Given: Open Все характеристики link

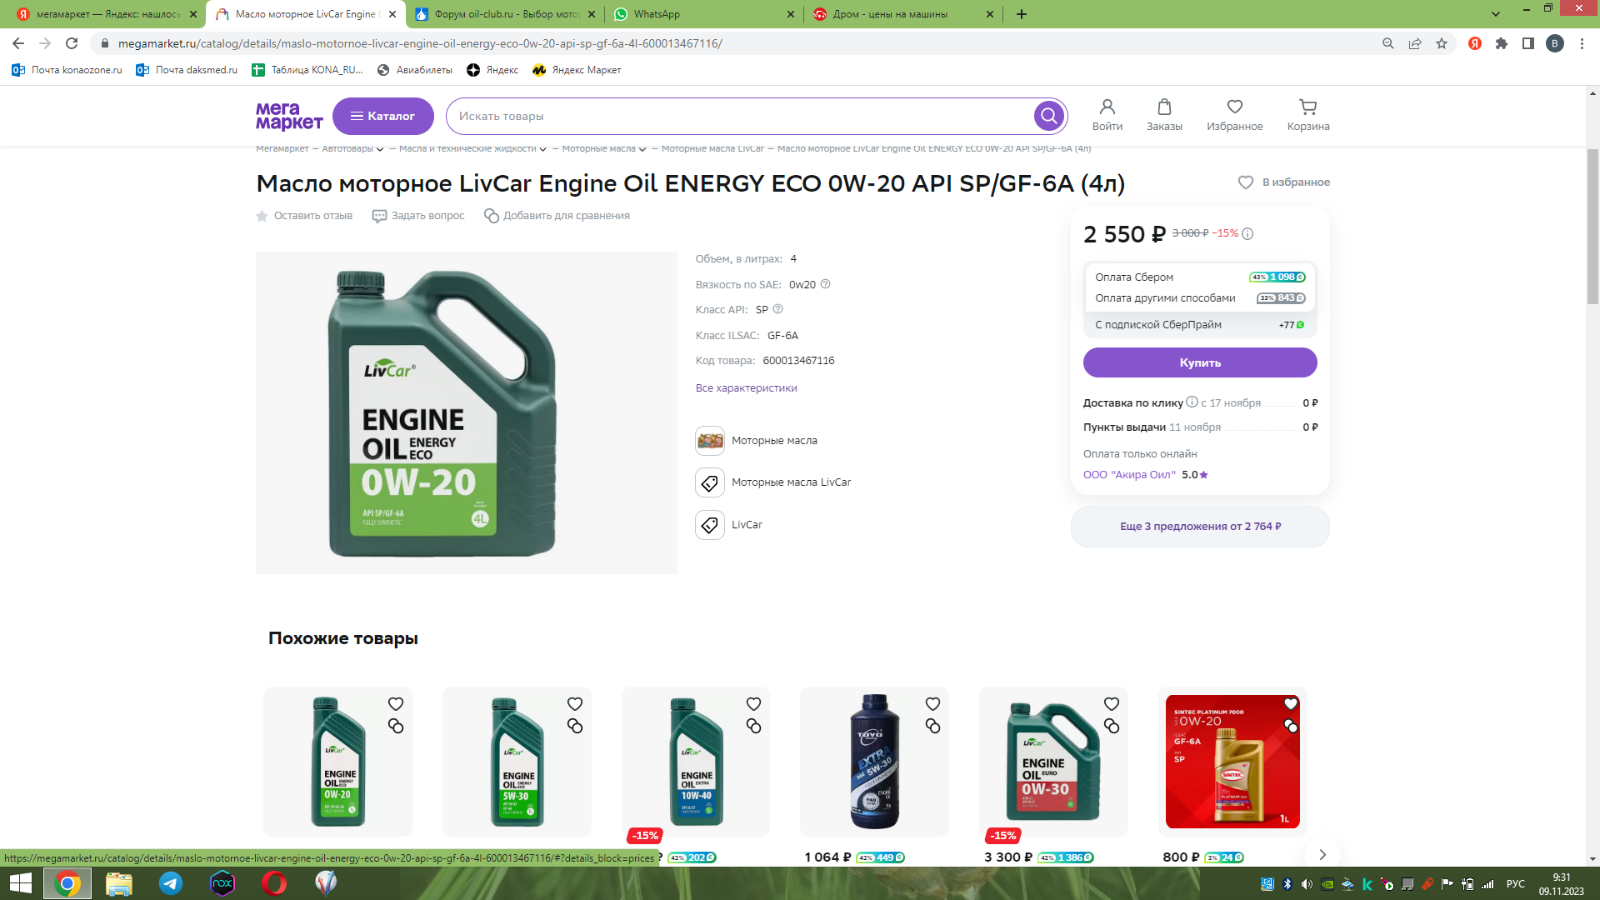Looking at the screenshot, I should [x=746, y=388].
